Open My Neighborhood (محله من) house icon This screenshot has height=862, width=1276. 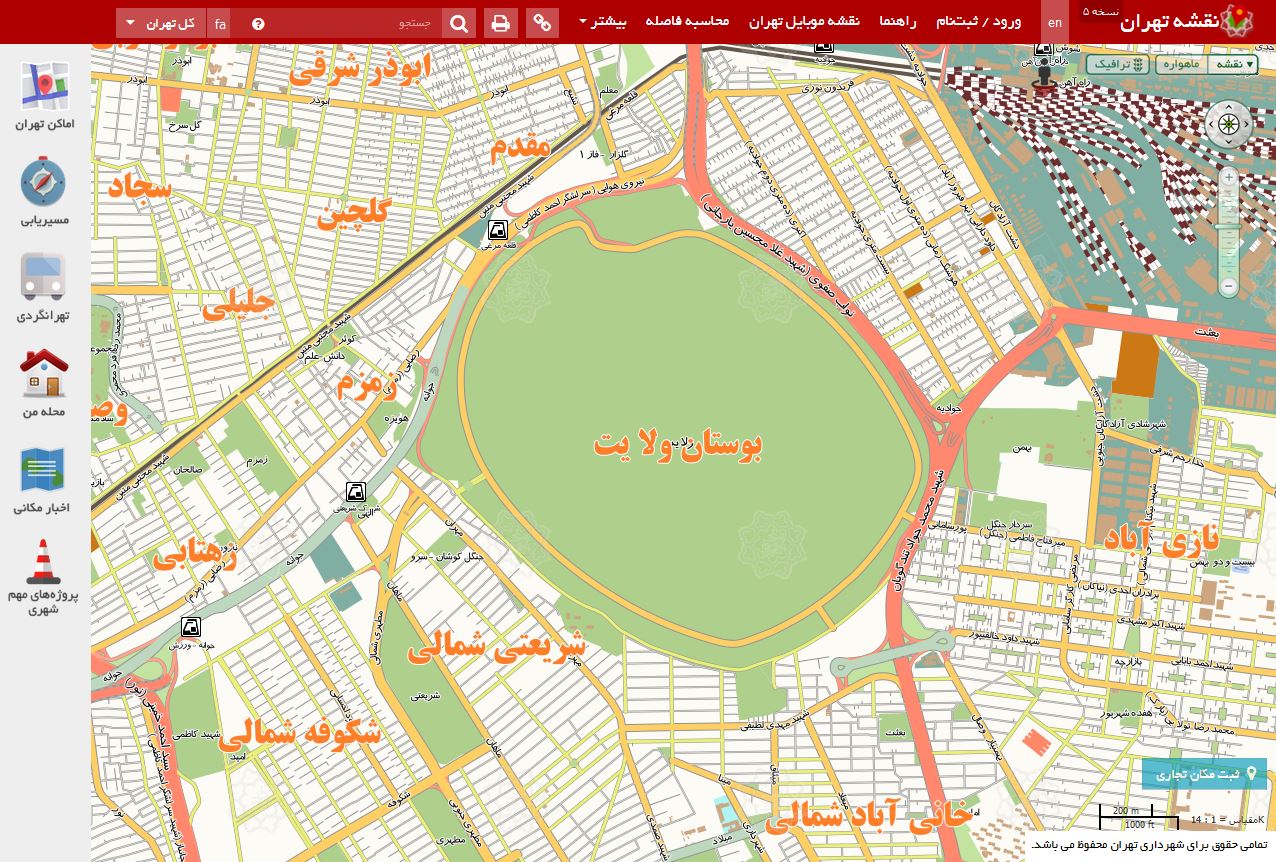click(x=43, y=383)
